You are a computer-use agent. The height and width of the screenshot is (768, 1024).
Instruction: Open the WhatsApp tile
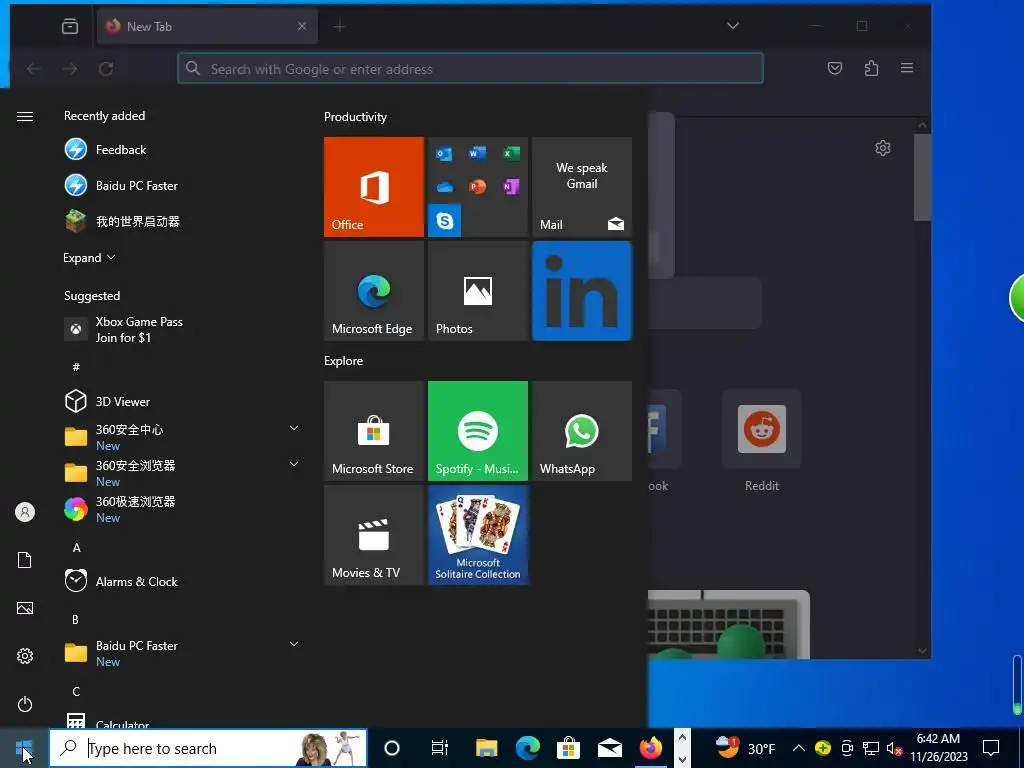click(582, 431)
